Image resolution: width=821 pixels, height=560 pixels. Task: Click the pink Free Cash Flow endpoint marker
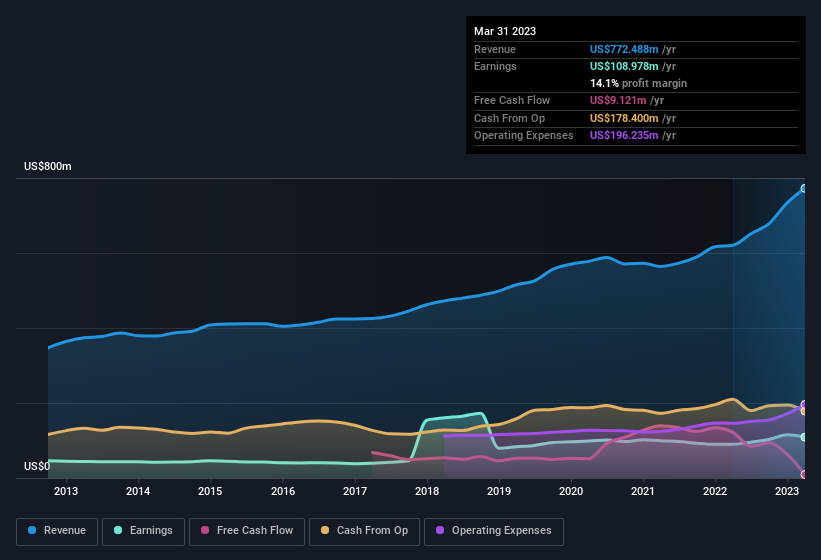coord(804,474)
